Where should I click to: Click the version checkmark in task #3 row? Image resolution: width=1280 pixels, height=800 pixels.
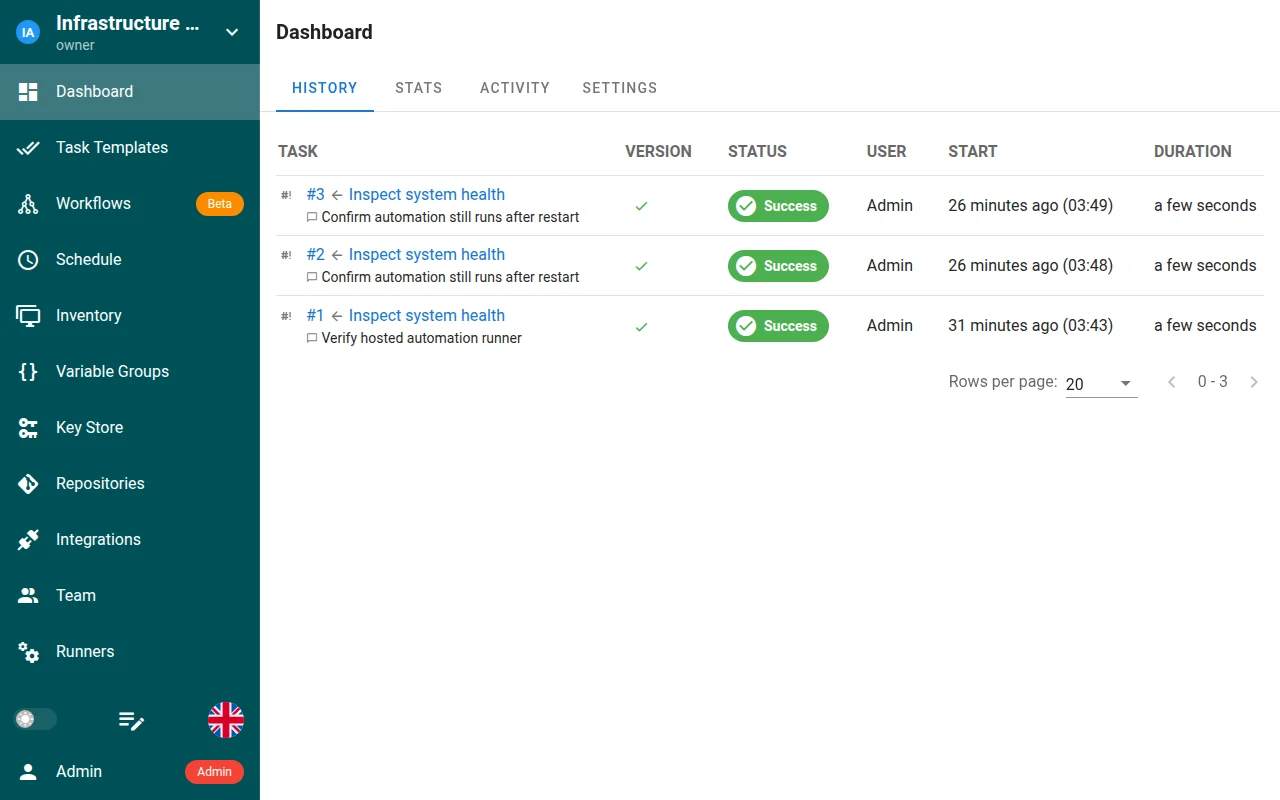tap(642, 206)
